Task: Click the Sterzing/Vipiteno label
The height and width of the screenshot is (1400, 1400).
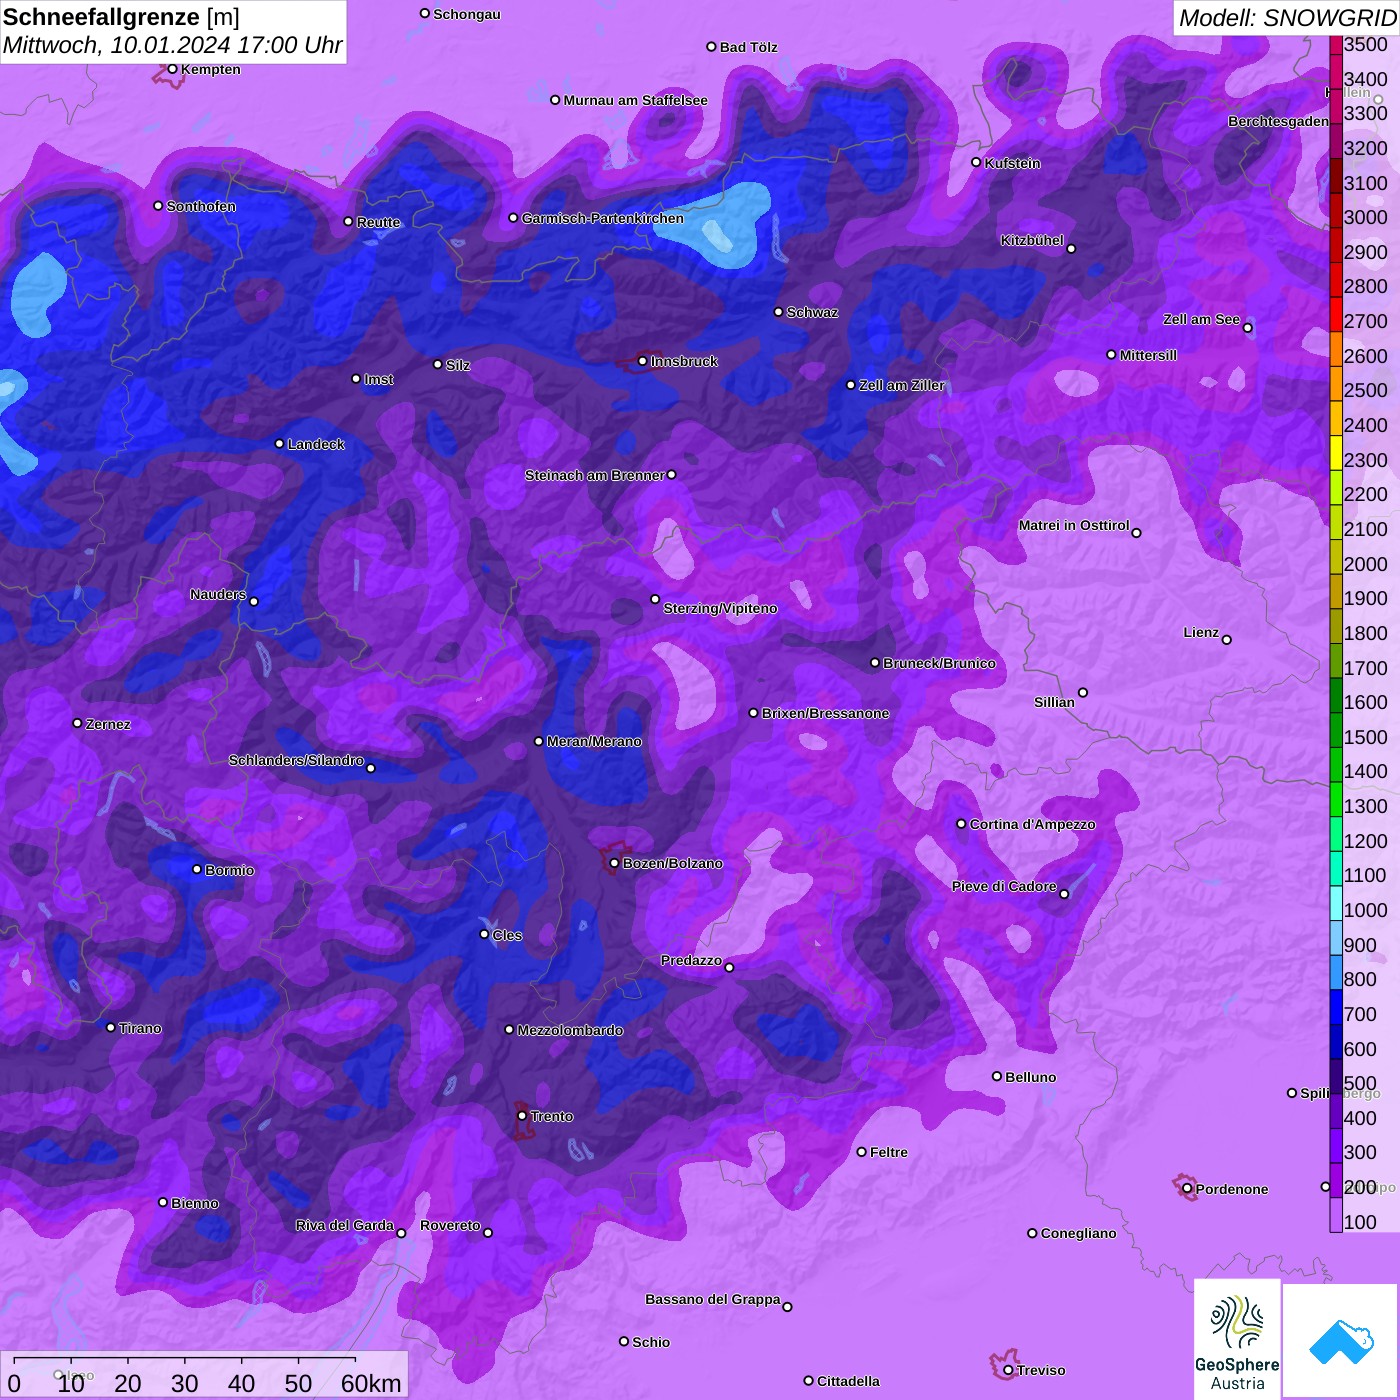Action: tap(720, 608)
